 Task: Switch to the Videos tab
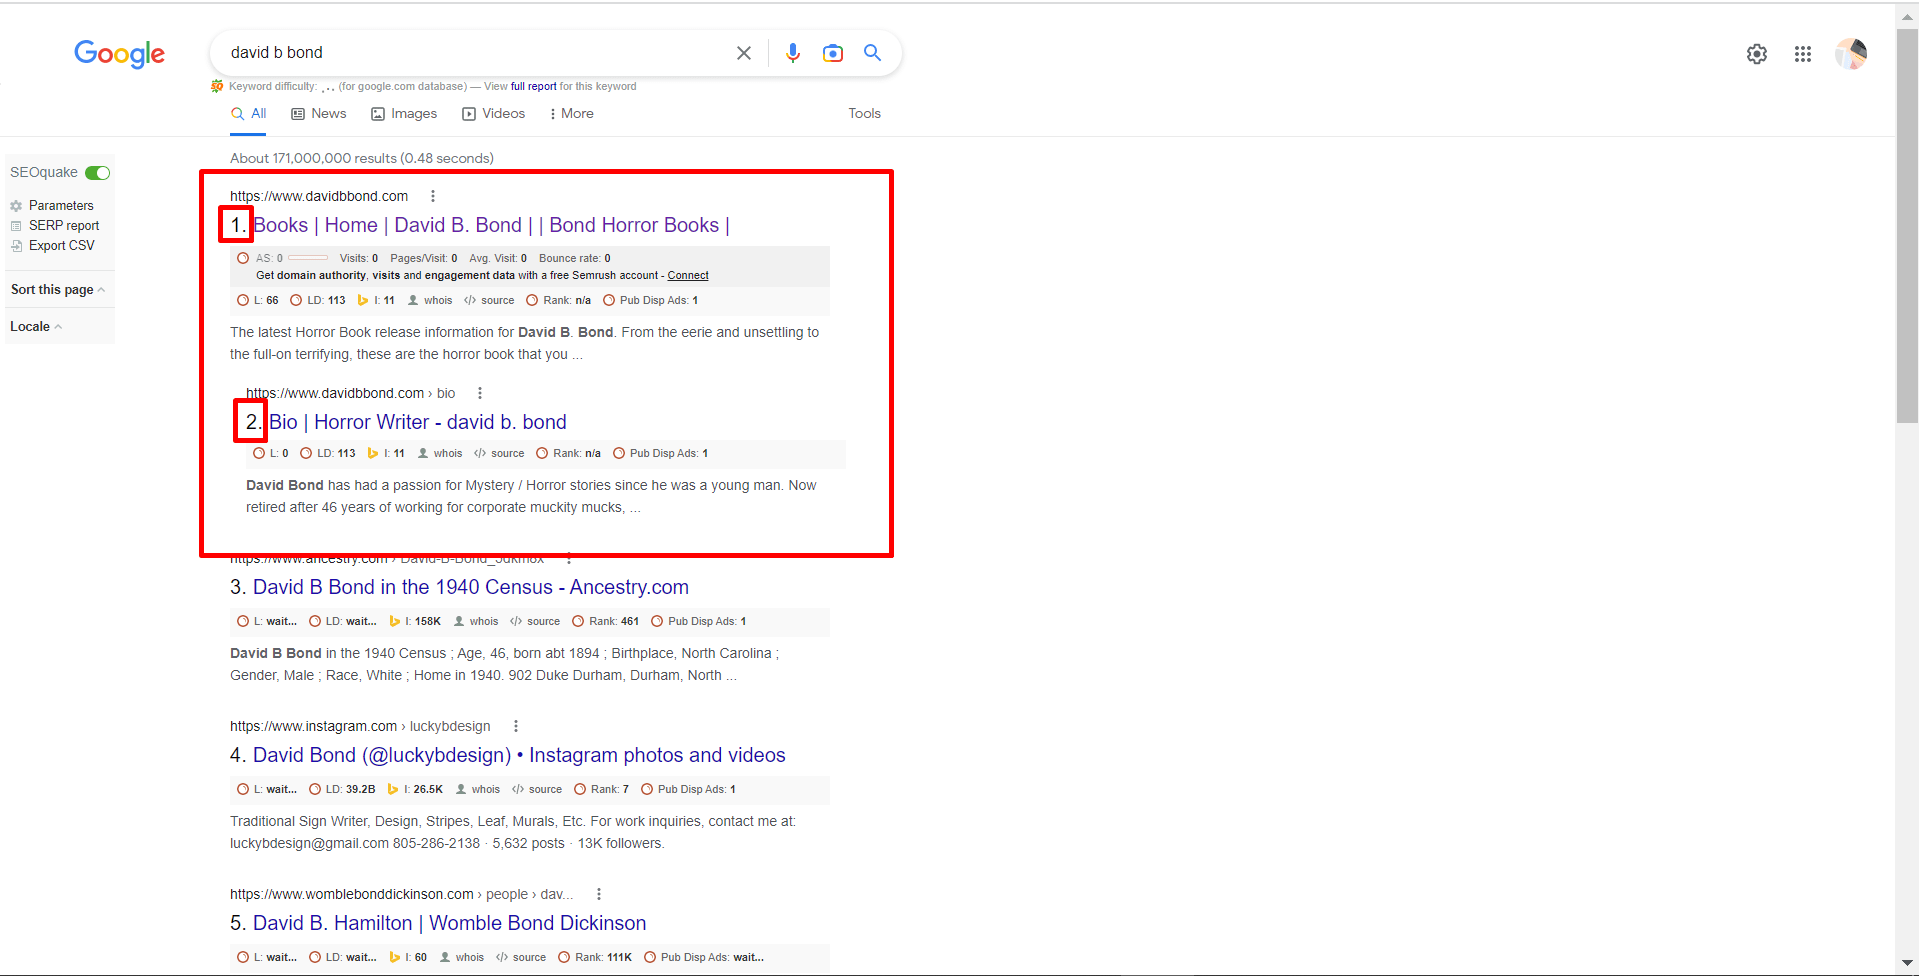click(493, 114)
